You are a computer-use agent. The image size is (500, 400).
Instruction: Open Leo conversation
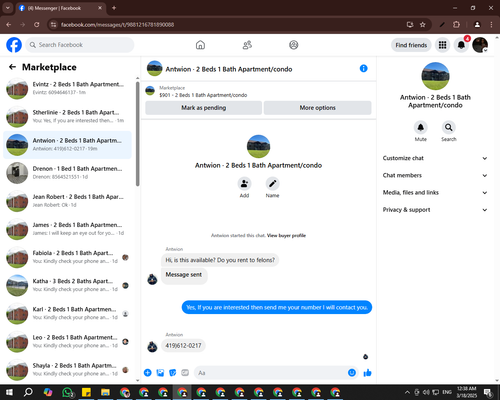click(67, 341)
